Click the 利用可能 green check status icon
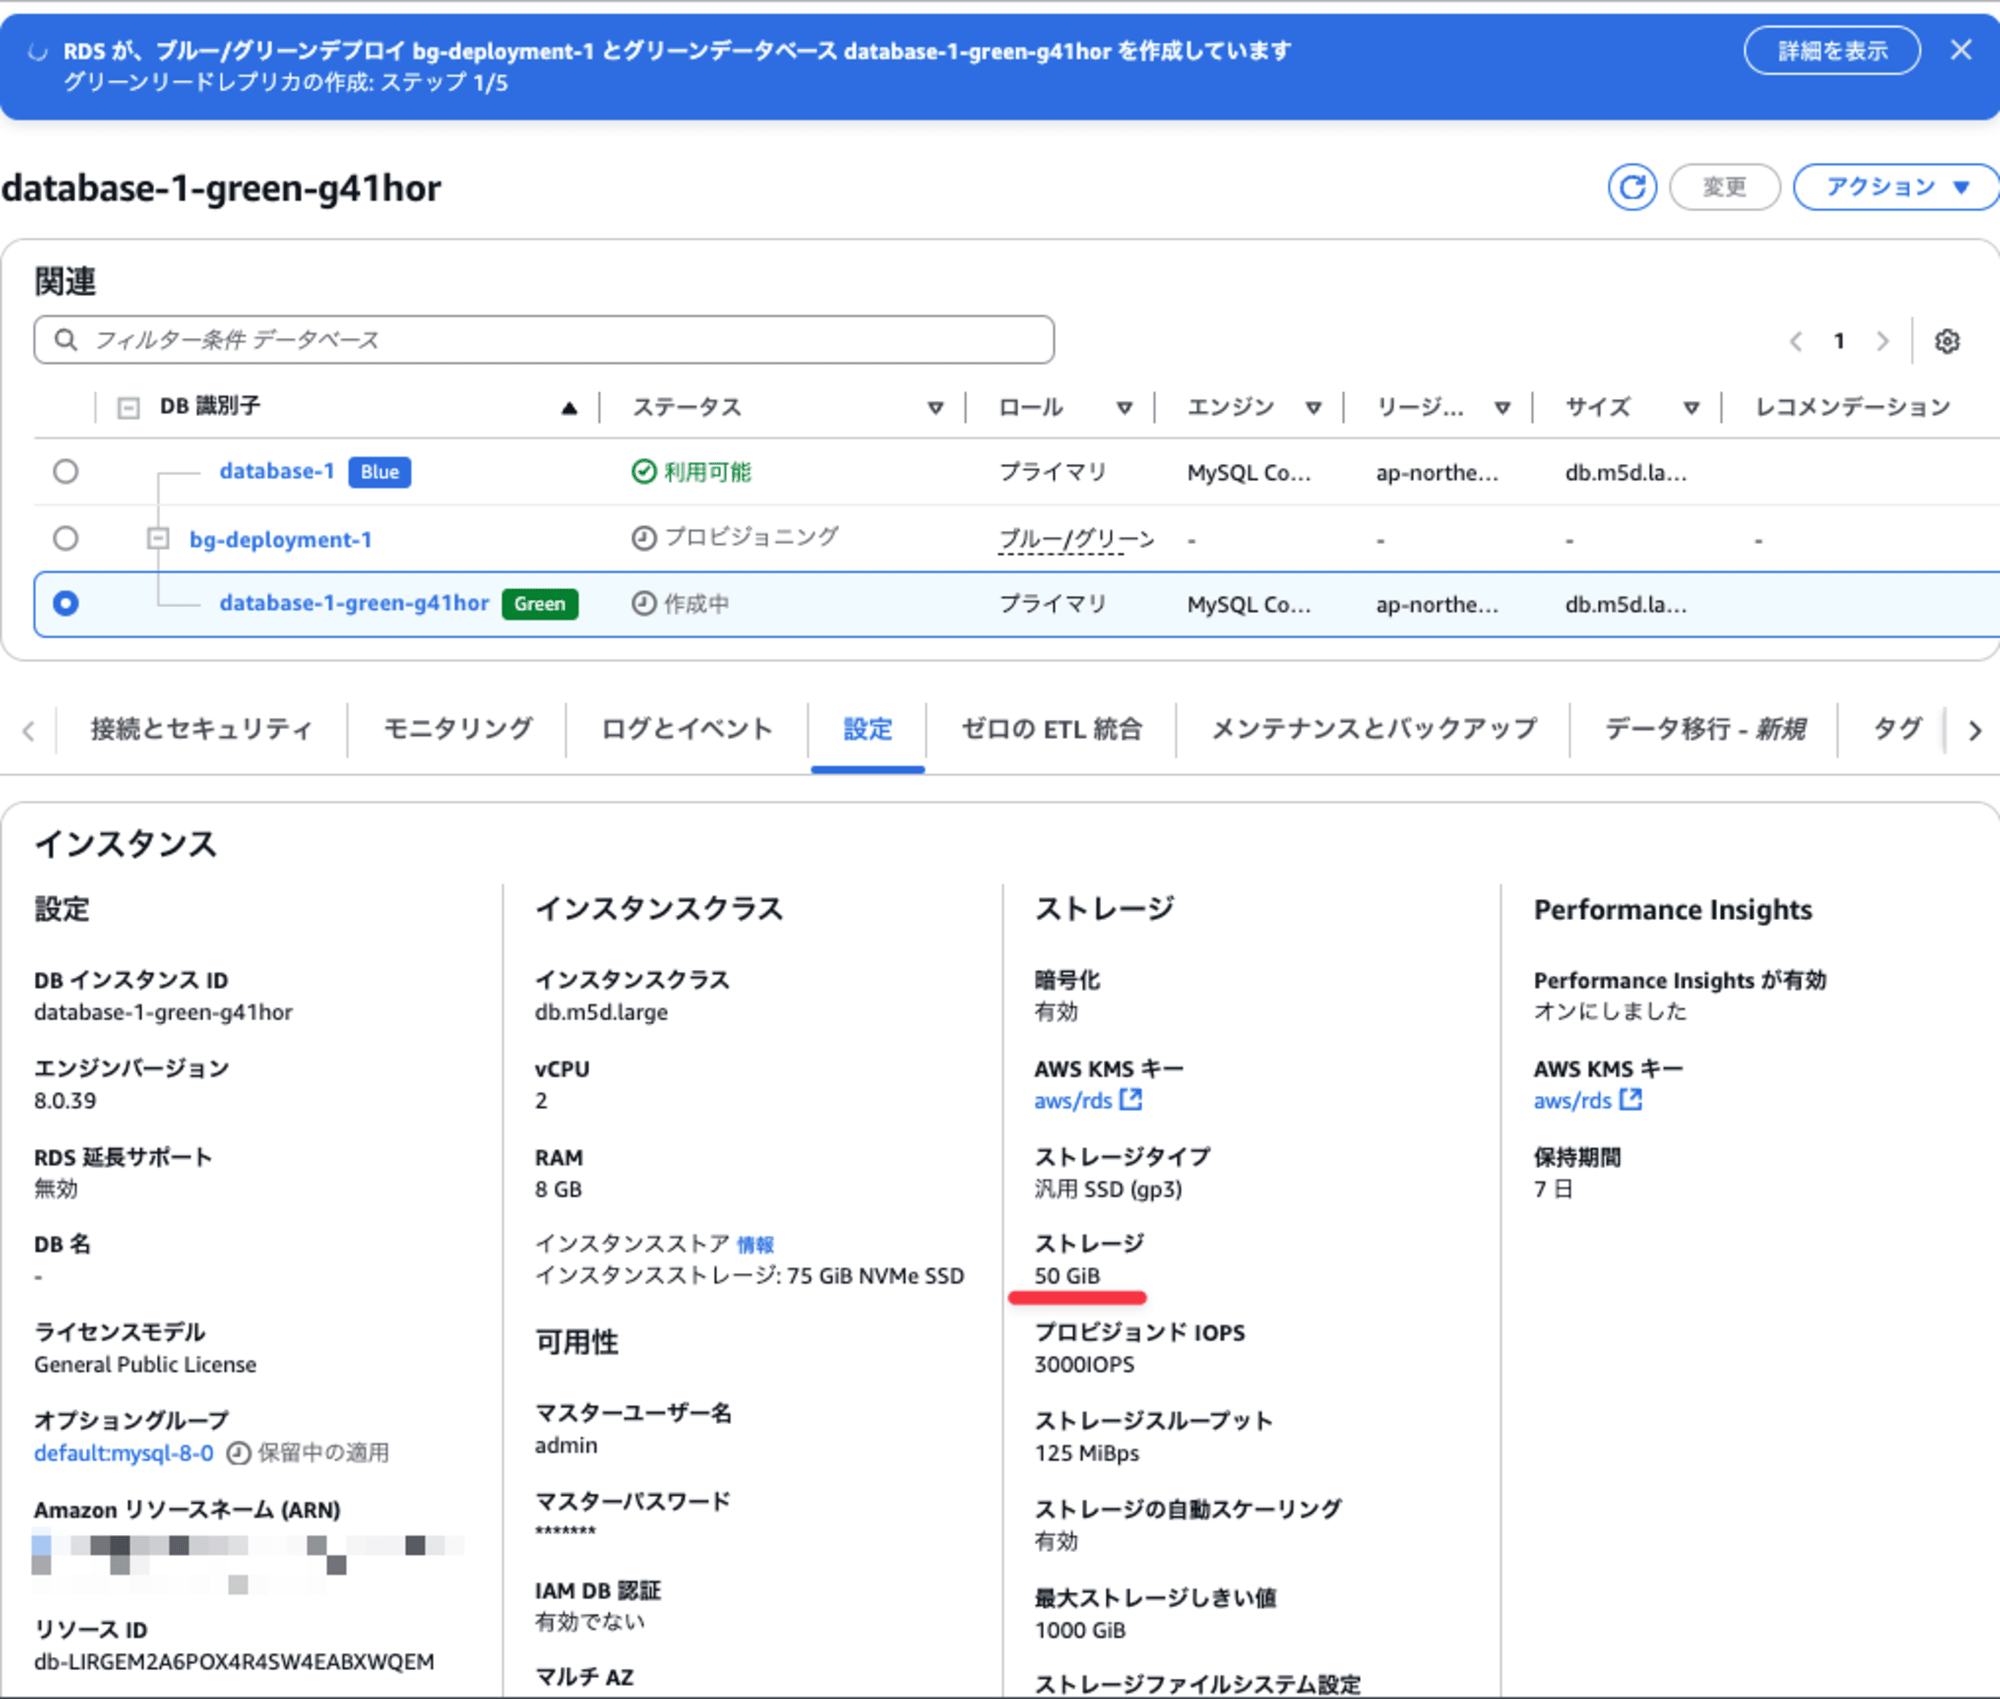 coord(643,472)
